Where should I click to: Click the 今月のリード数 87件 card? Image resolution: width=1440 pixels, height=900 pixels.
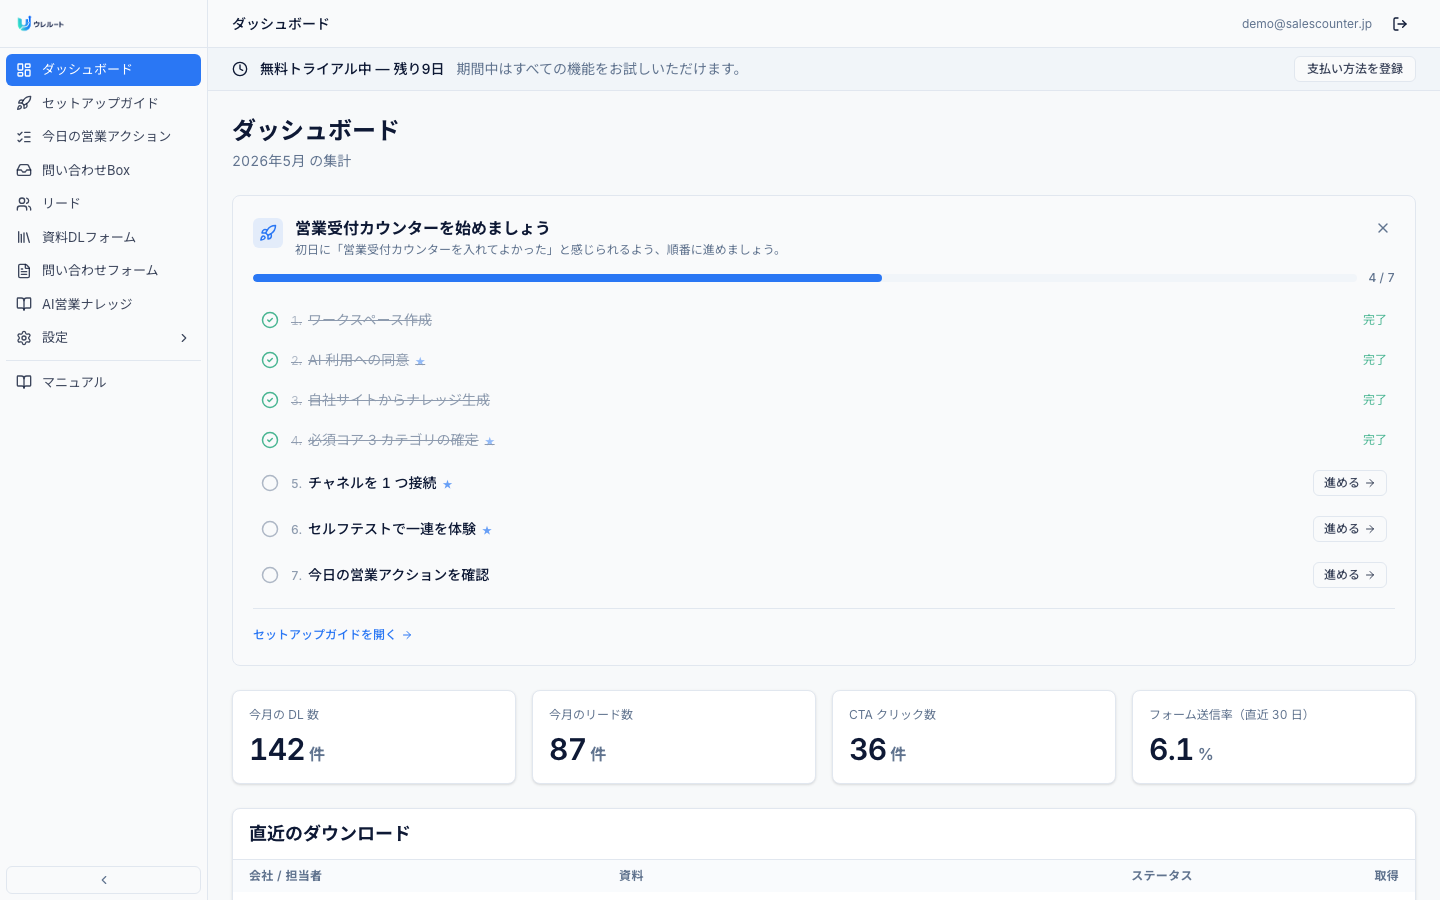tap(674, 737)
